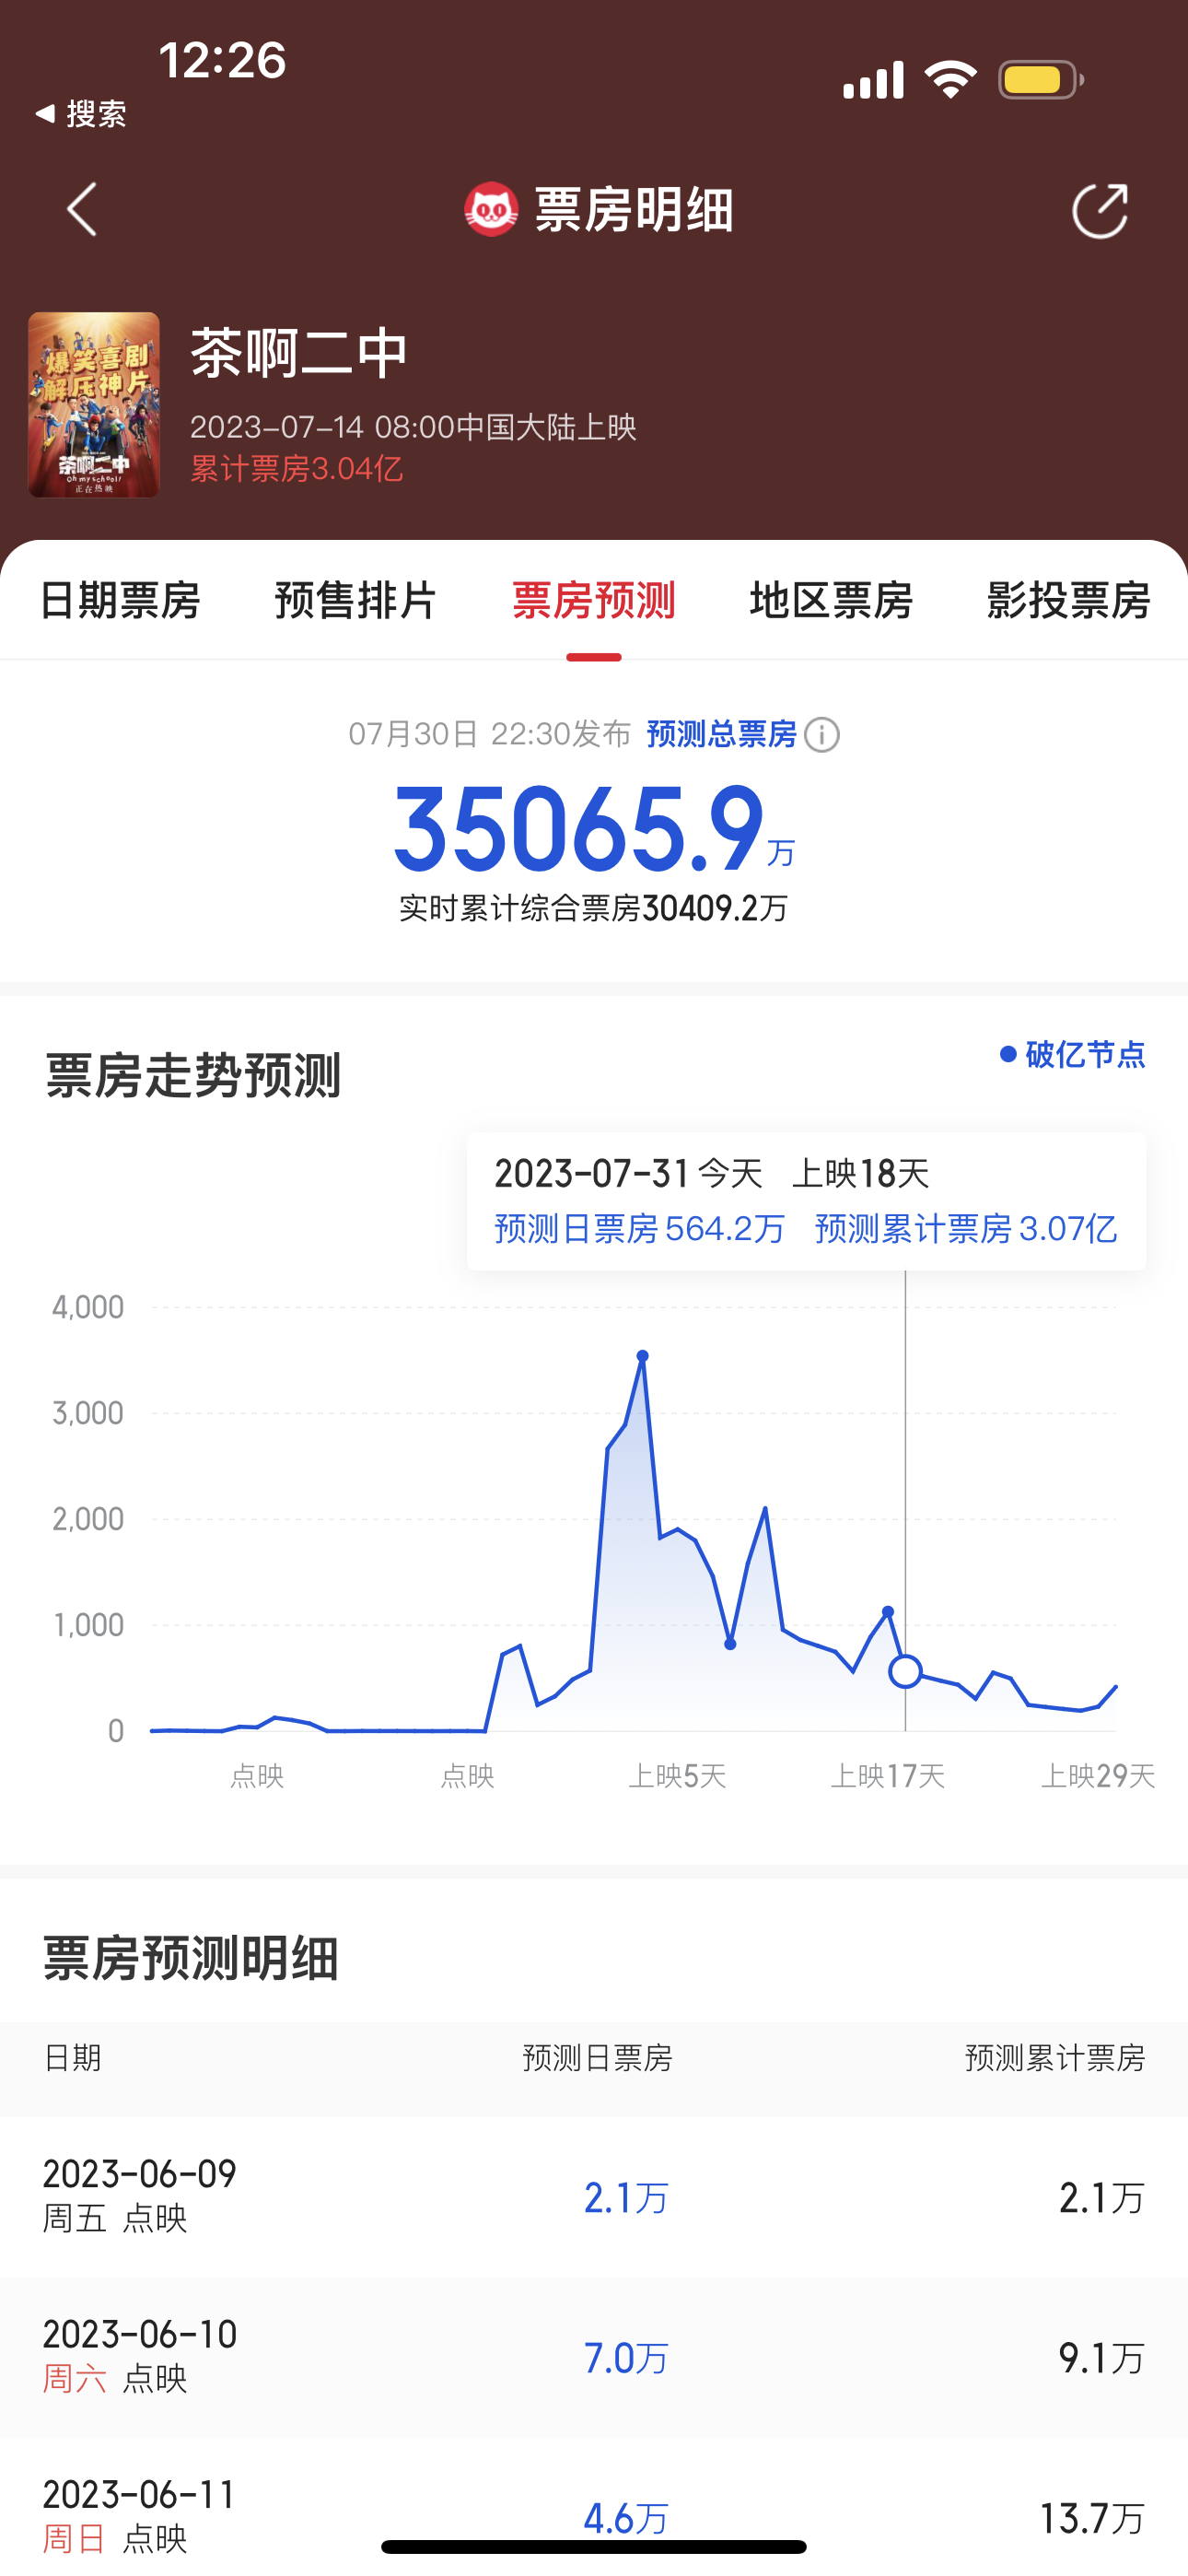The image size is (1188, 2576).
Task: Open the 地区票房 tab
Action: pyautogui.click(x=831, y=600)
